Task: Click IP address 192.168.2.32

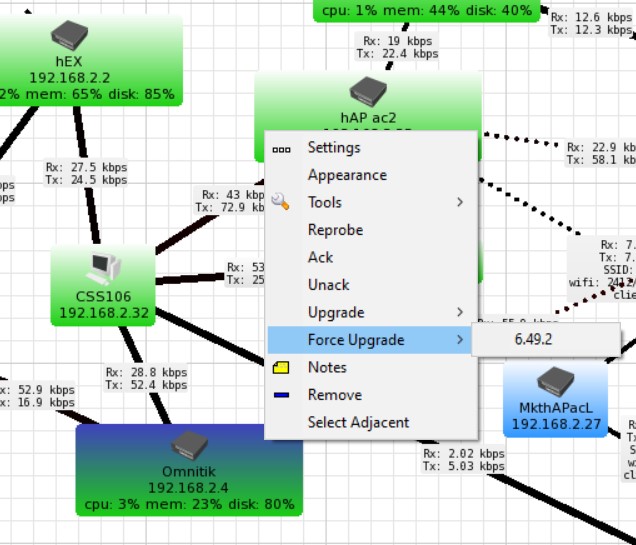Action: (x=104, y=313)
